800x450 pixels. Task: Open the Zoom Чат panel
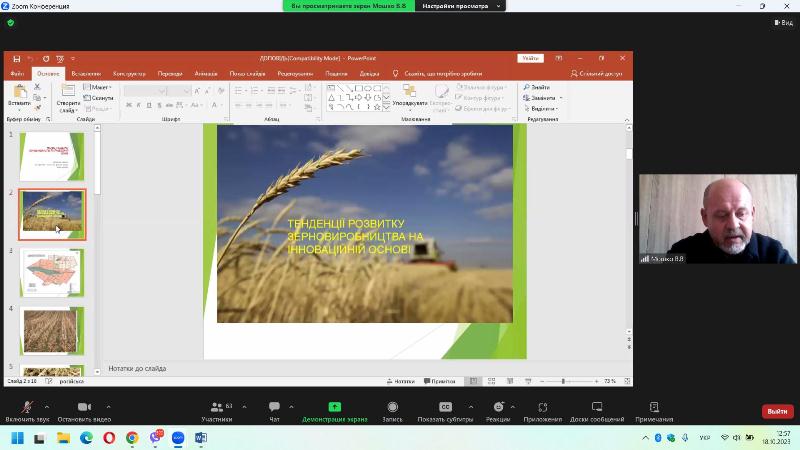click(274, 408)
